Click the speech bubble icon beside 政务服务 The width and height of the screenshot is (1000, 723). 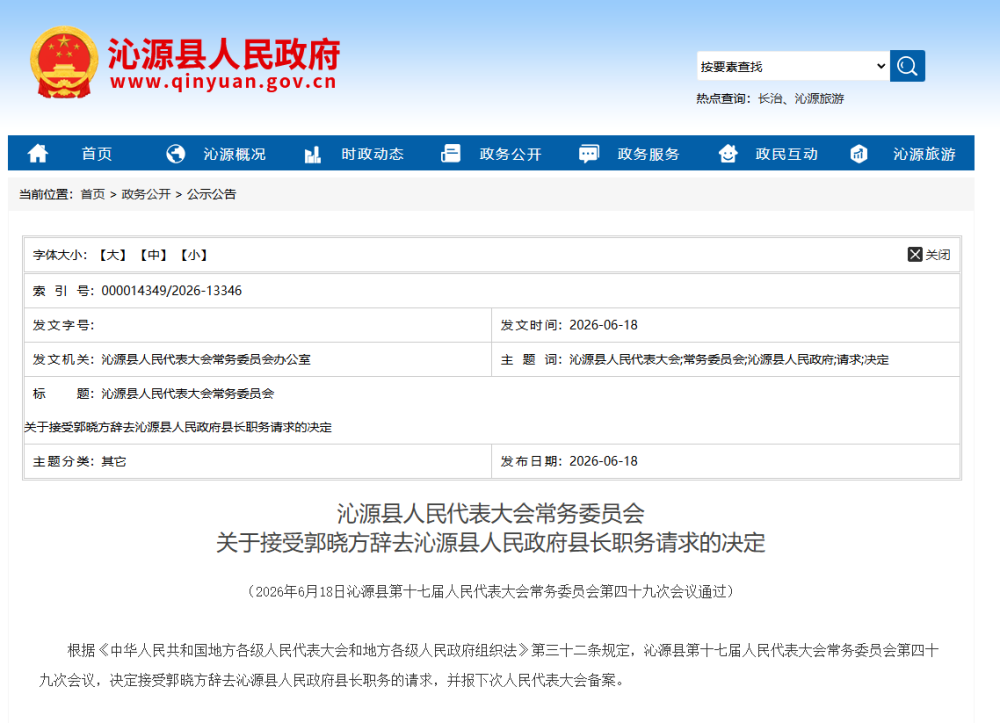589,154
